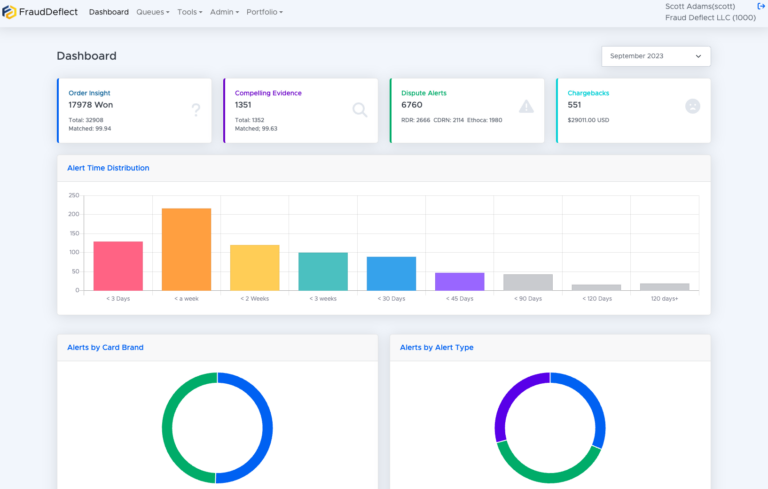Image resolution: width=768 pixels, height=489 pixels.
Task: Click the gray '< 120 Days' bar
Action: pos(596,288)
